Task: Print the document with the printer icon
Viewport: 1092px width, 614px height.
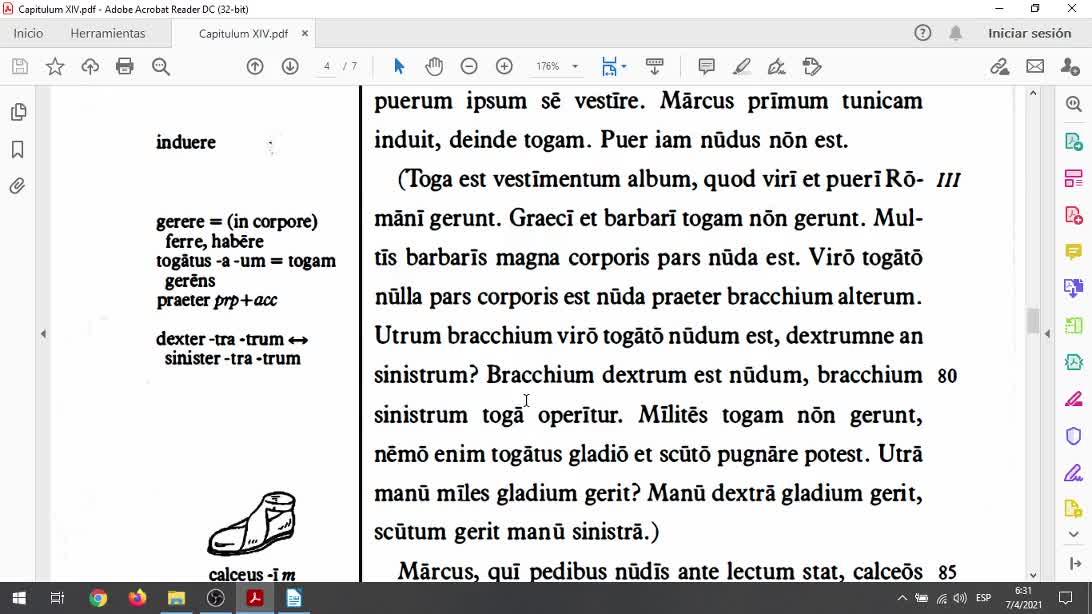Action: click(x=125, y=66)
